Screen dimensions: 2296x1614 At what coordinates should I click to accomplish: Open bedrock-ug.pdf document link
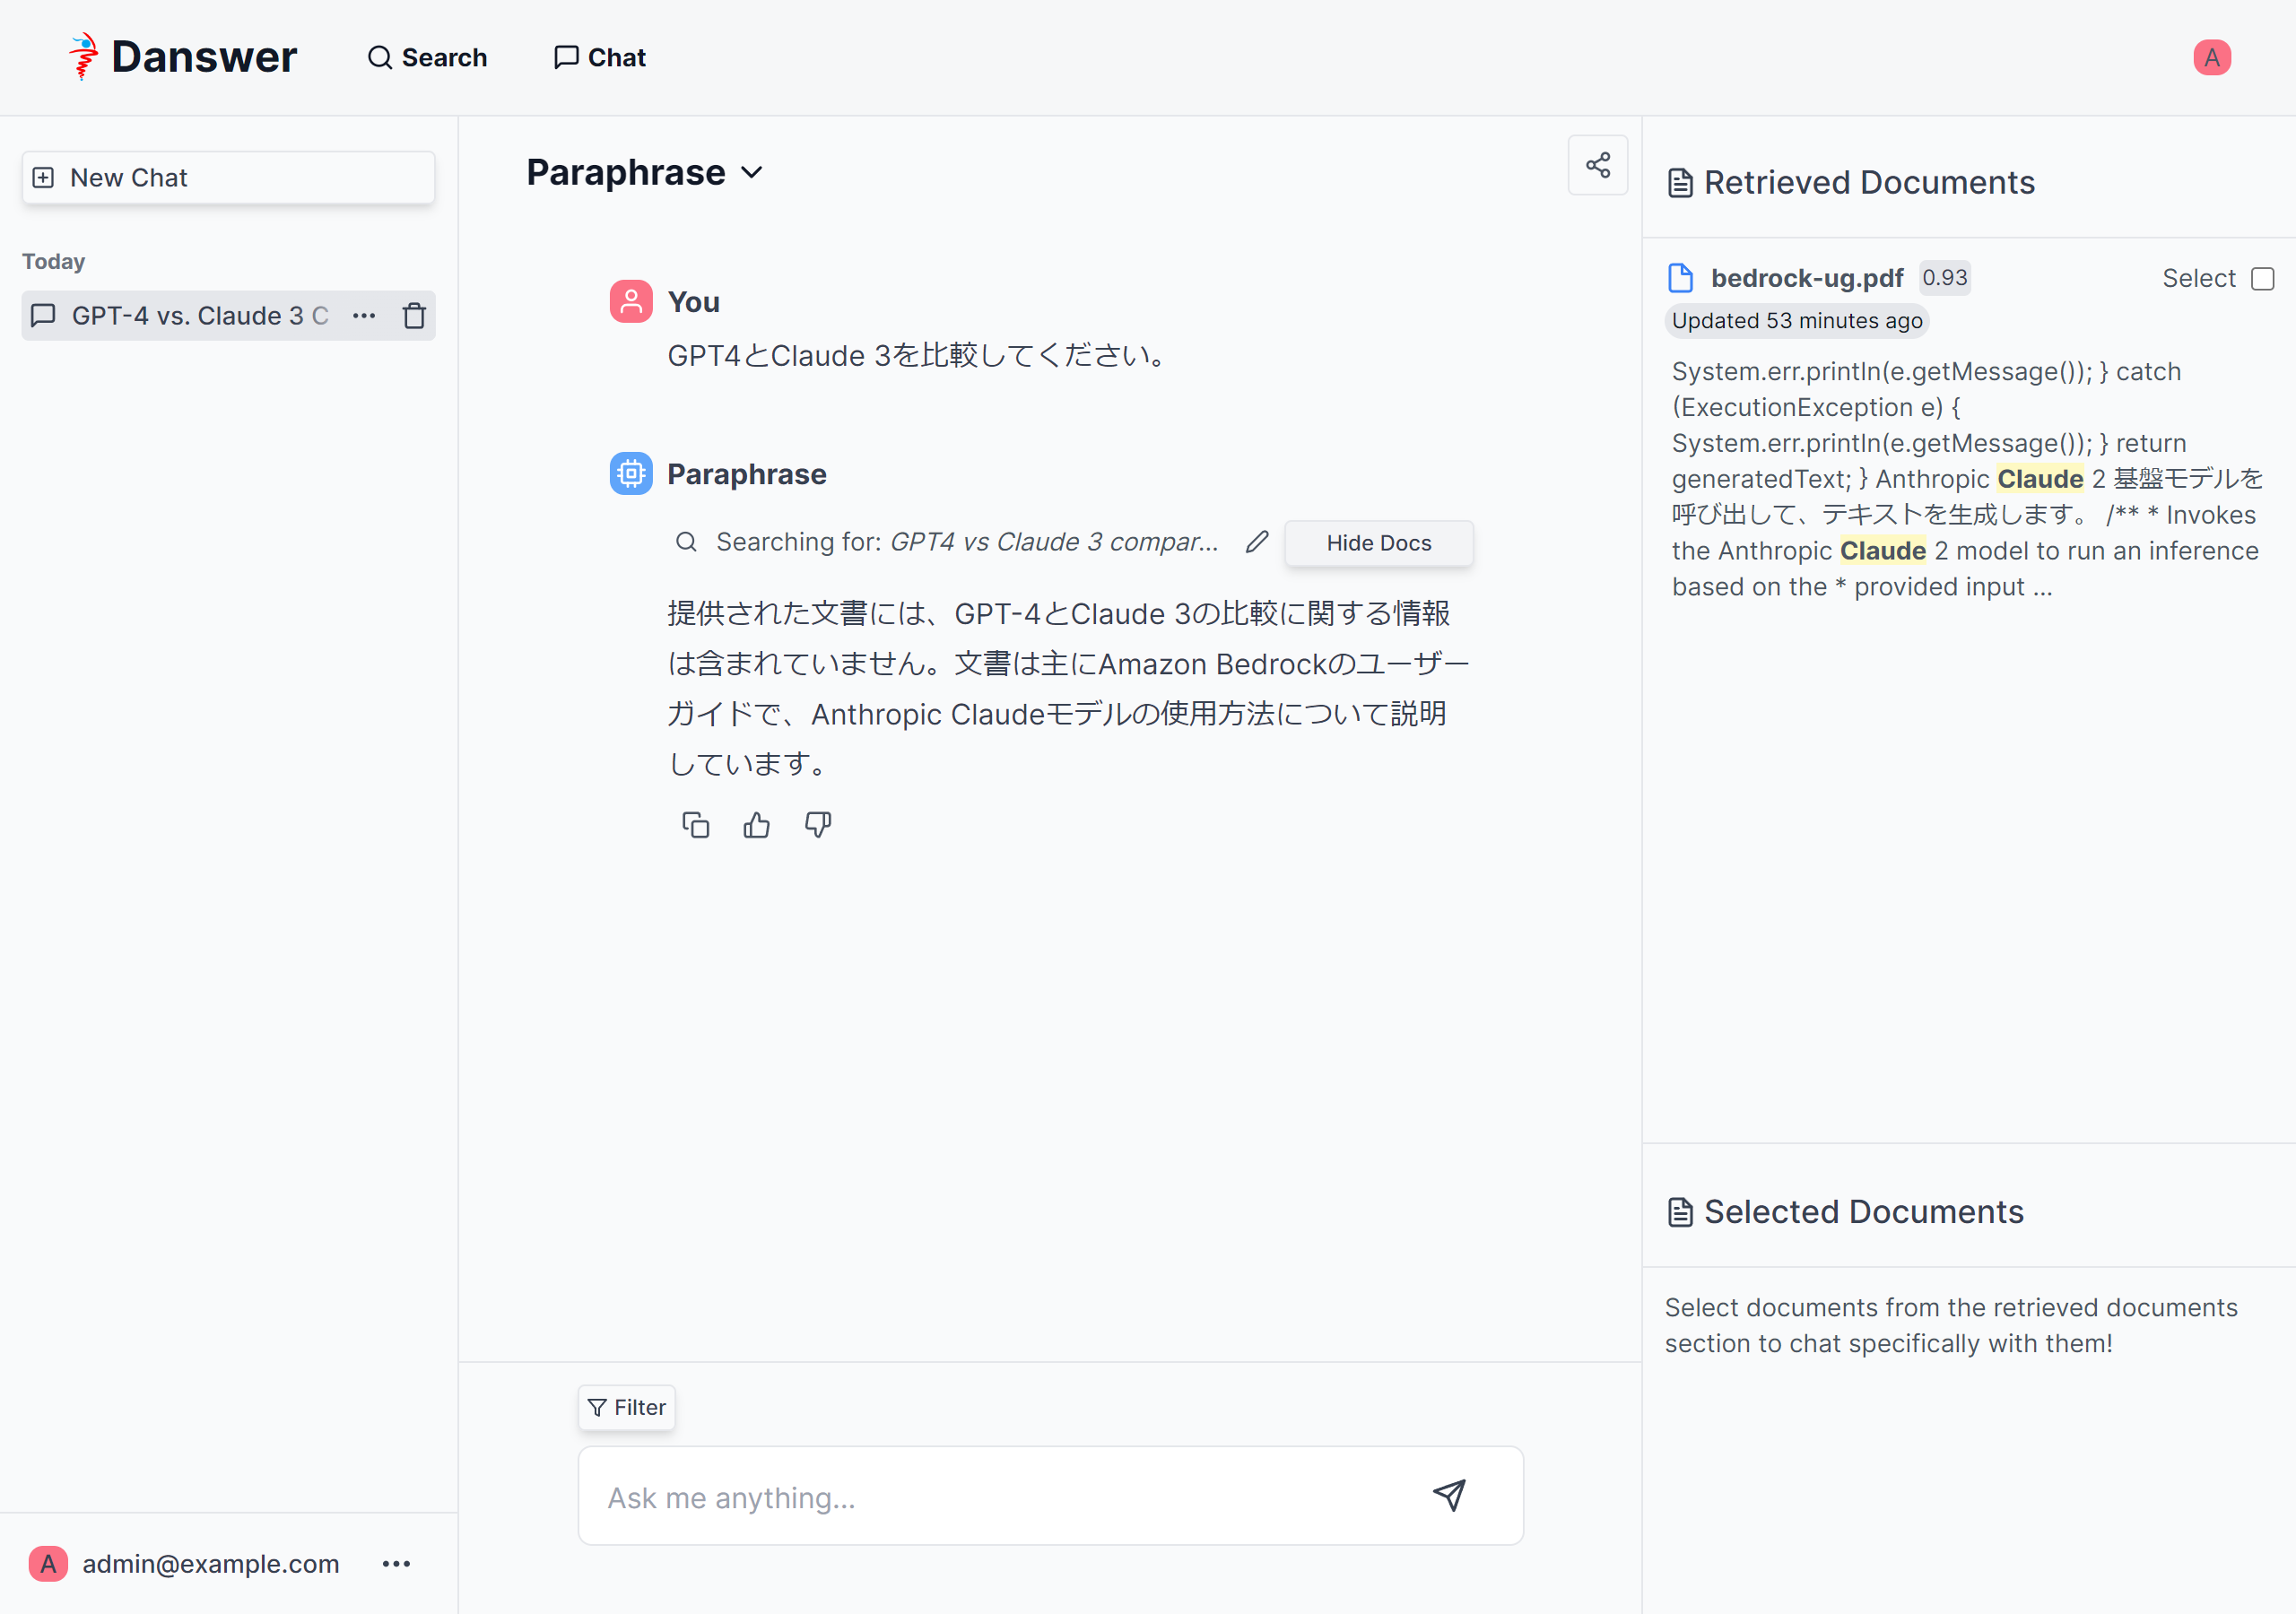click(x=1806, y=278)
